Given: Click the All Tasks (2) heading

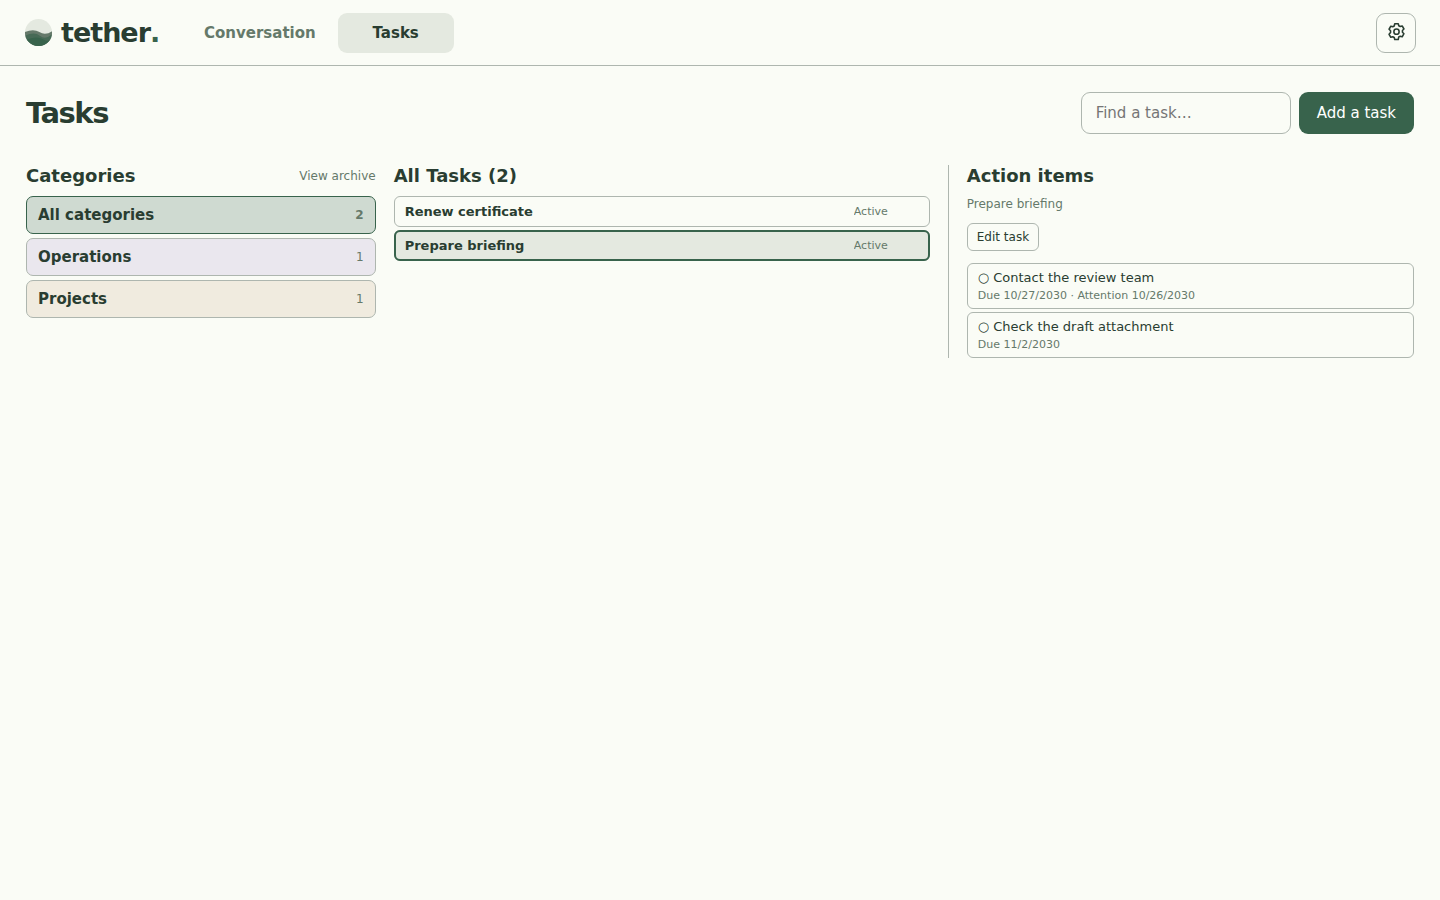Looking at the screenshot, I should click(455, 176).
